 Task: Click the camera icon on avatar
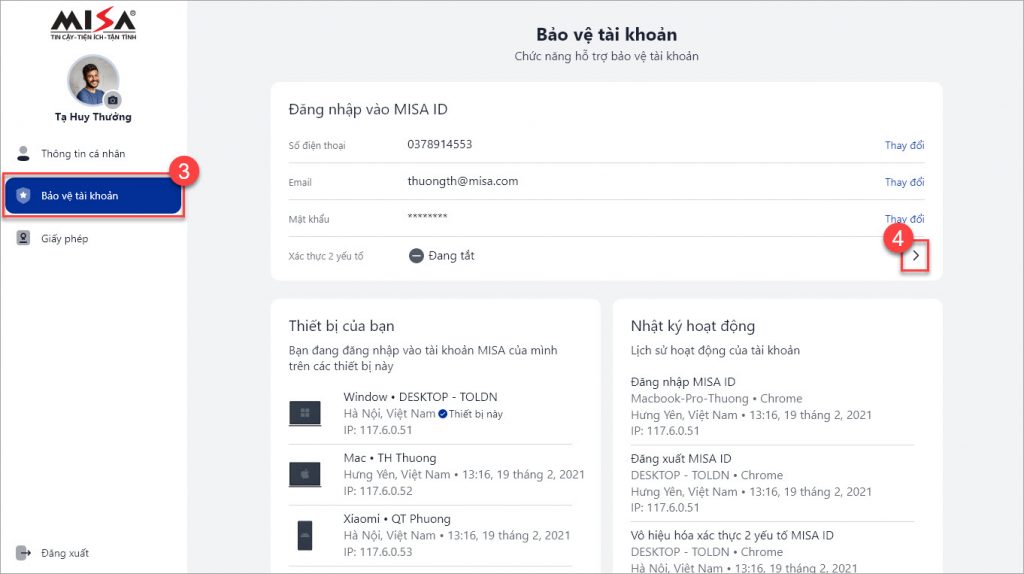(x=113, y=100)
